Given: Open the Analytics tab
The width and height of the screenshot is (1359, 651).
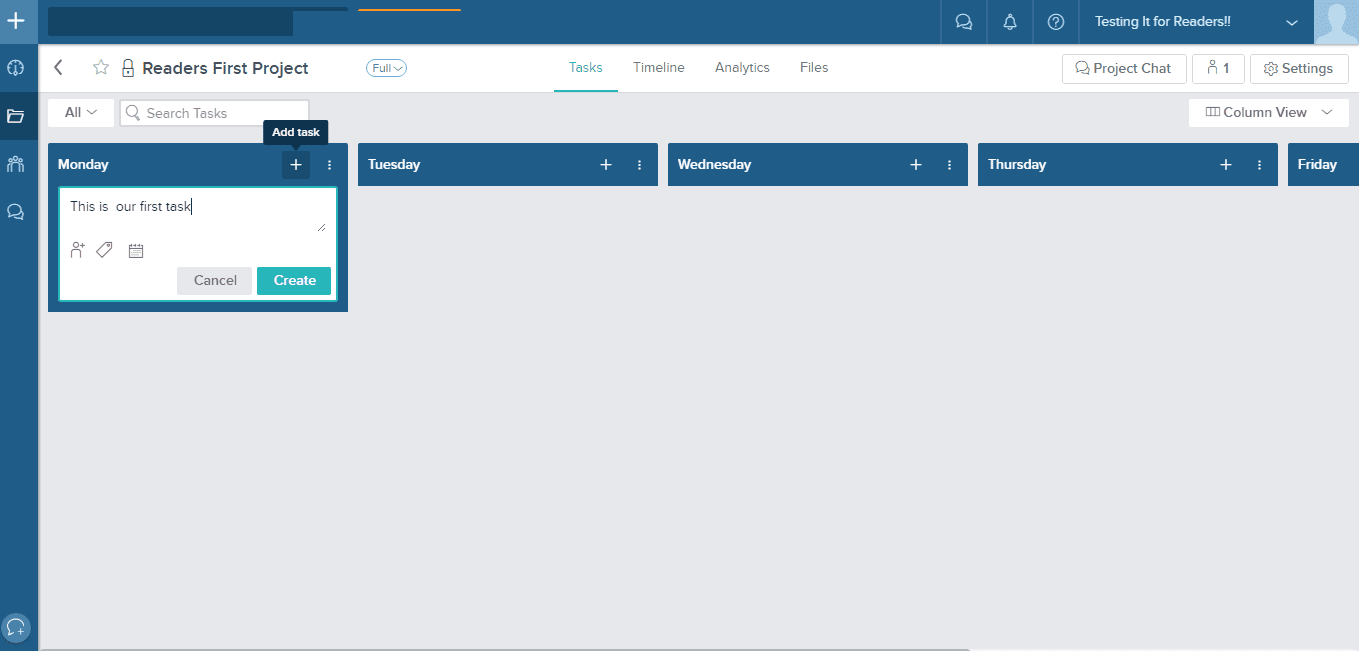Looking at the screenshot, I should click(742, 67).
